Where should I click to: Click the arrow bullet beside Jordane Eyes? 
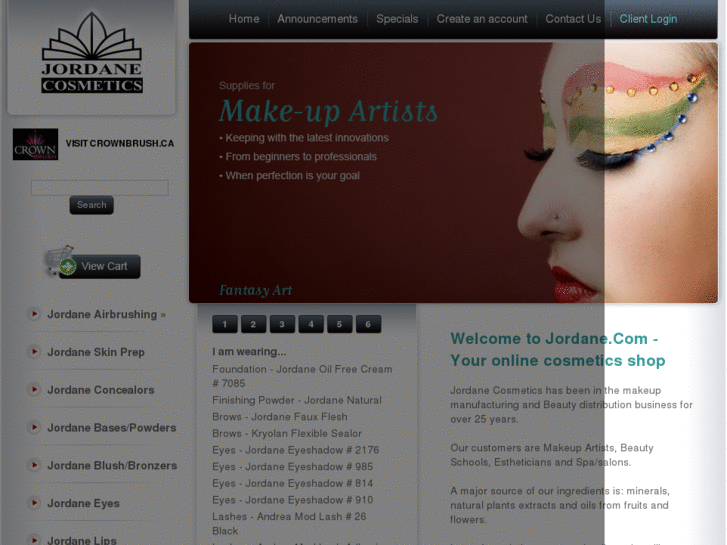coord(34,503)
